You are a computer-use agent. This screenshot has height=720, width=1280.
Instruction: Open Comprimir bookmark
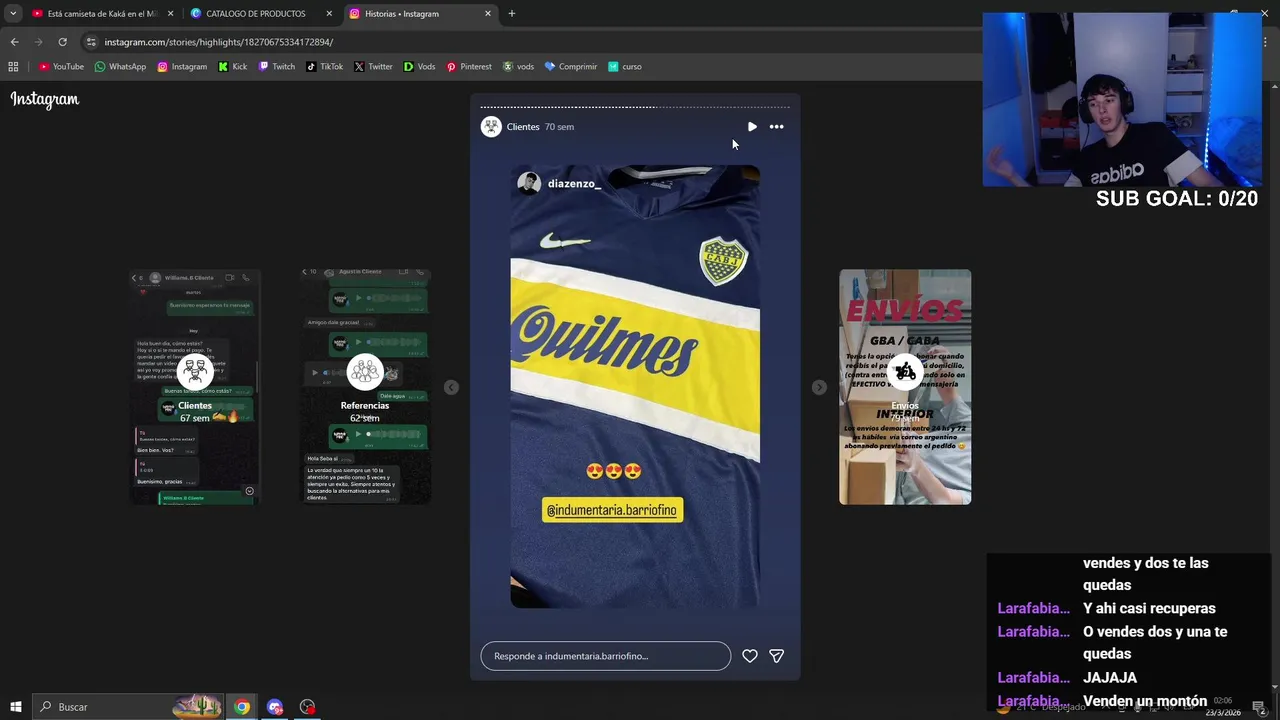pyautogui.click(x=570, y=67)
